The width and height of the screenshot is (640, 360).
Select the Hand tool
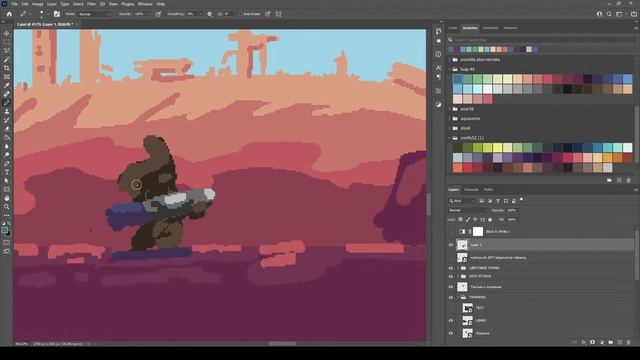(x=7, y=198)
